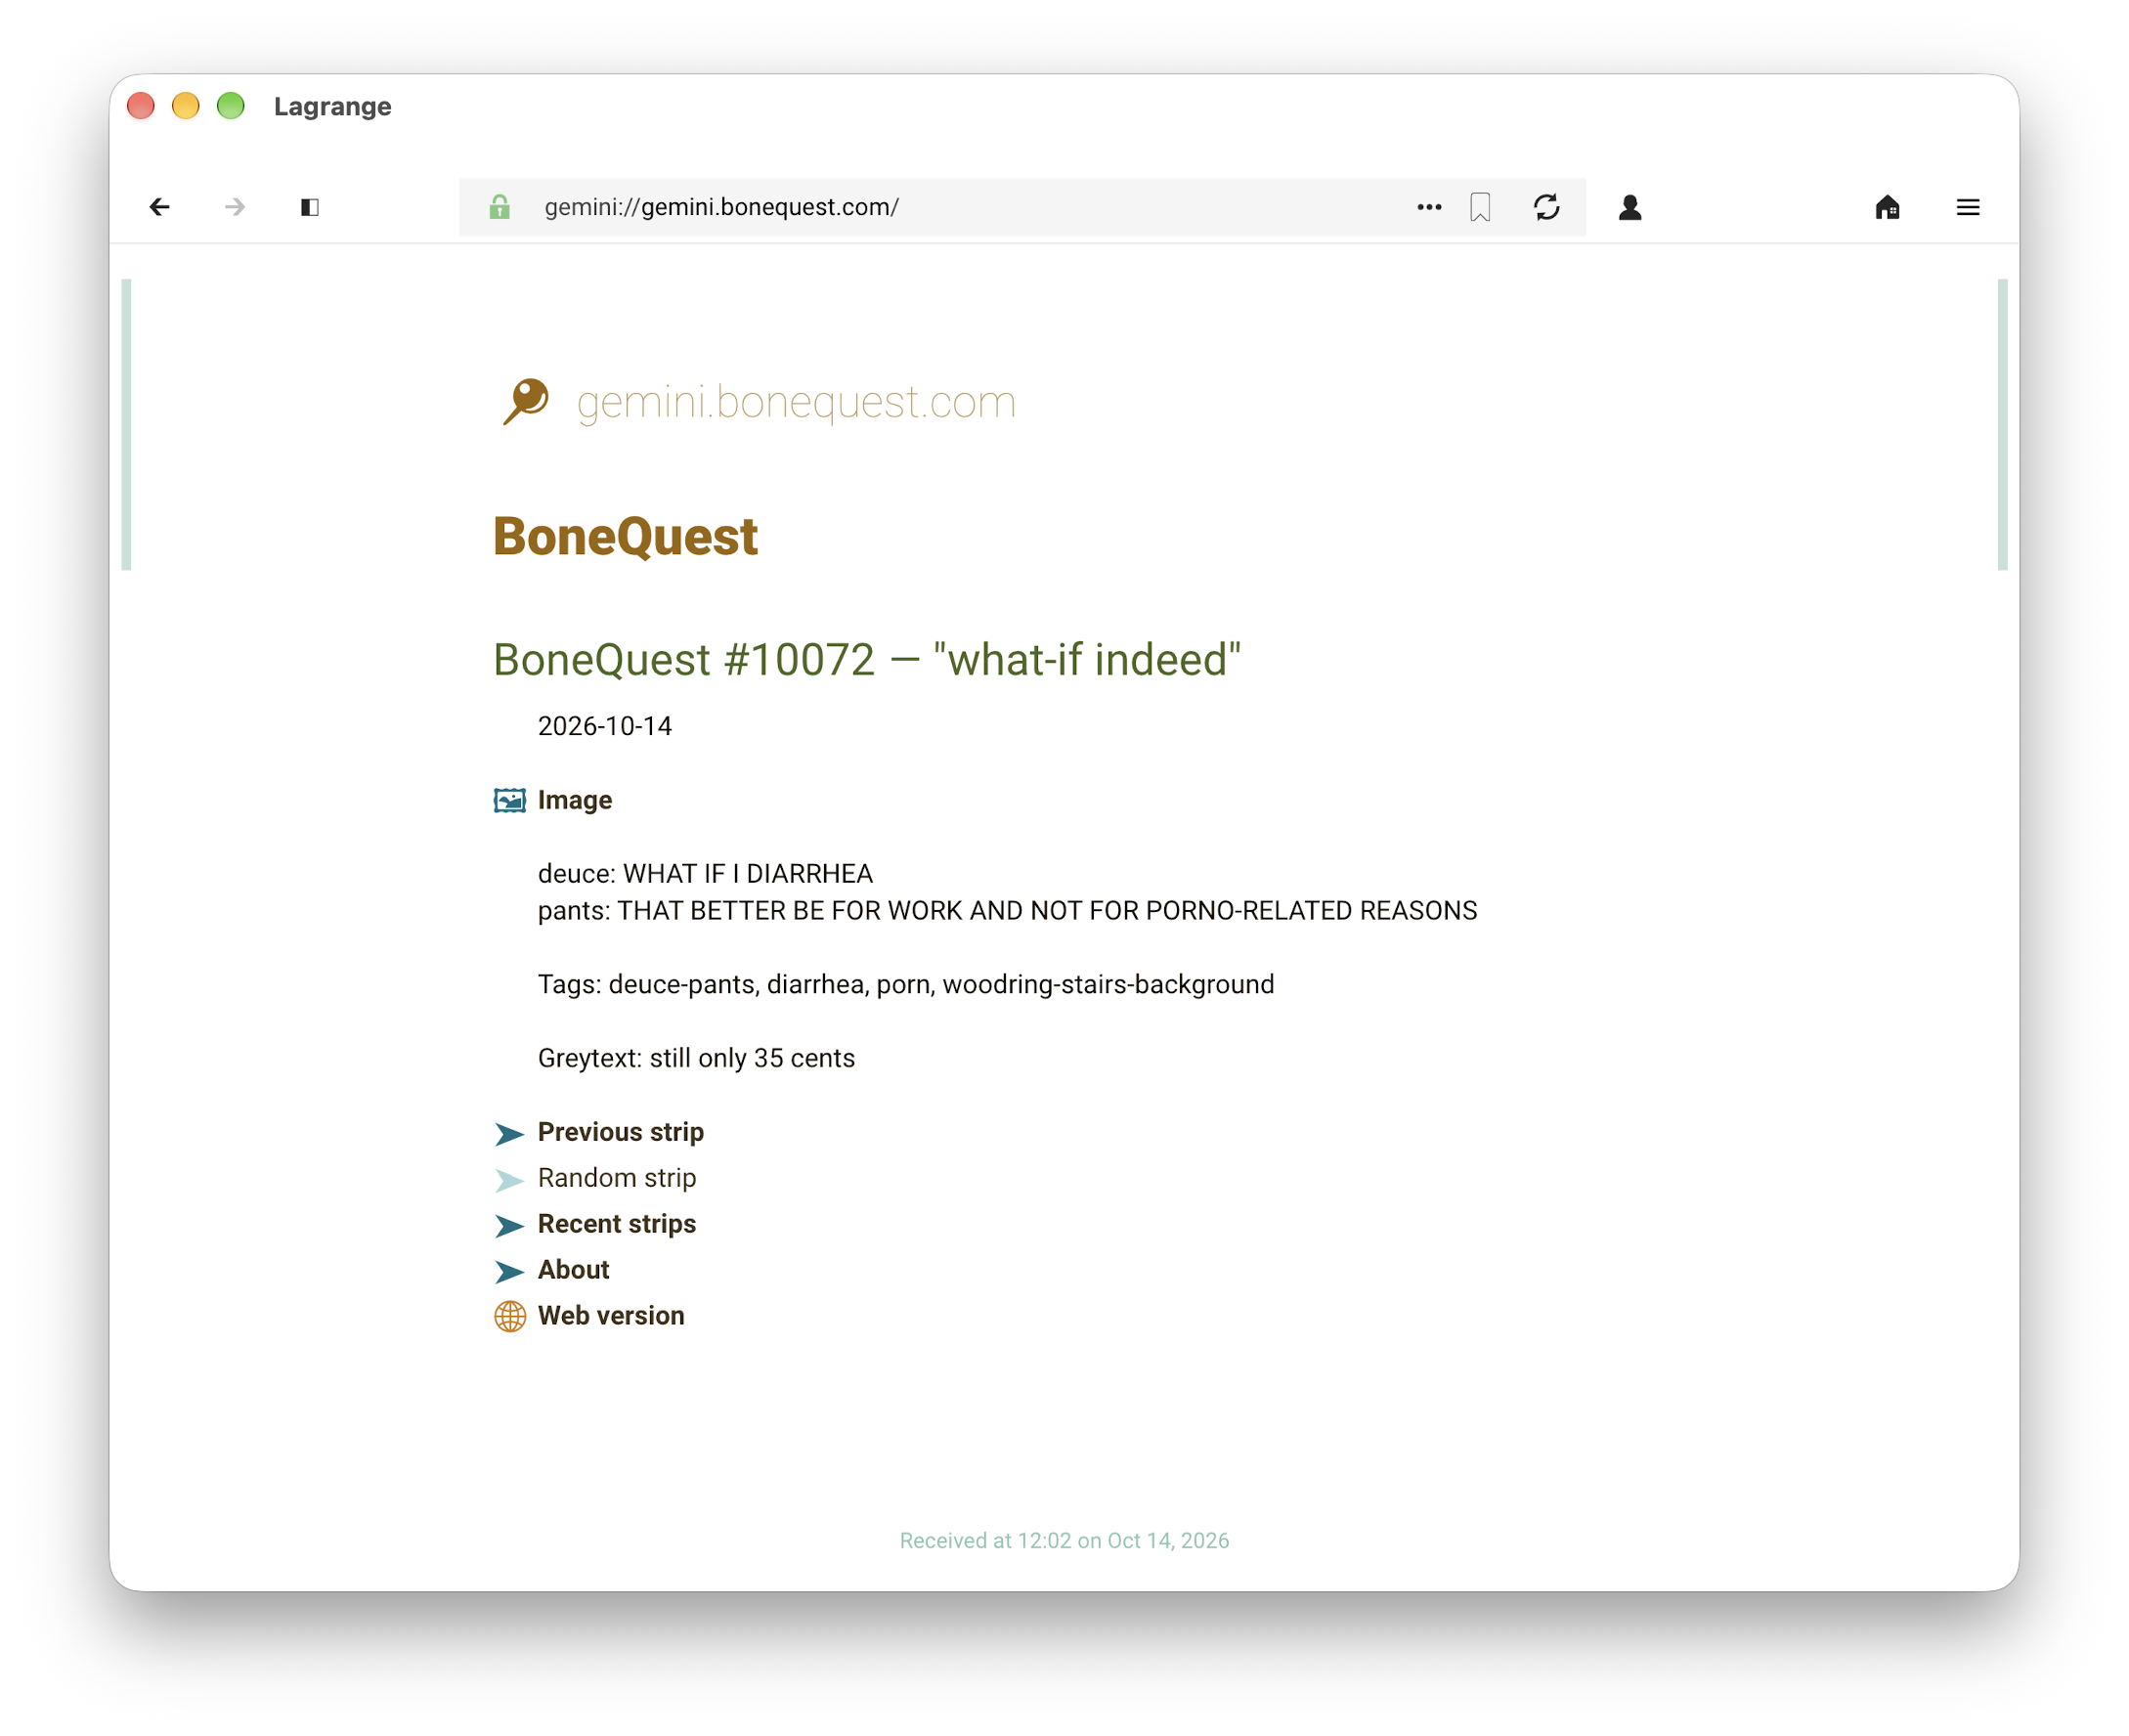2129x1736 pixels.
Task: Click the right vertical scrollbar
Action: point(2003,425)
